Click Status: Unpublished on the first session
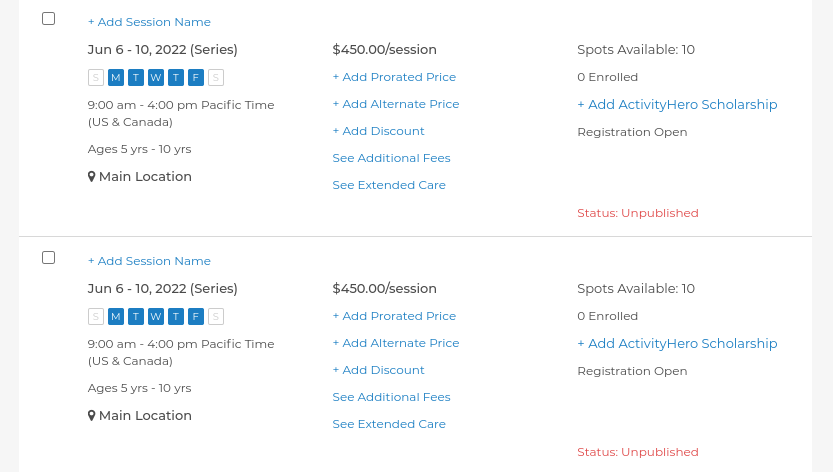This screenshot has width=833, height=472. click(x=638, y=213)
